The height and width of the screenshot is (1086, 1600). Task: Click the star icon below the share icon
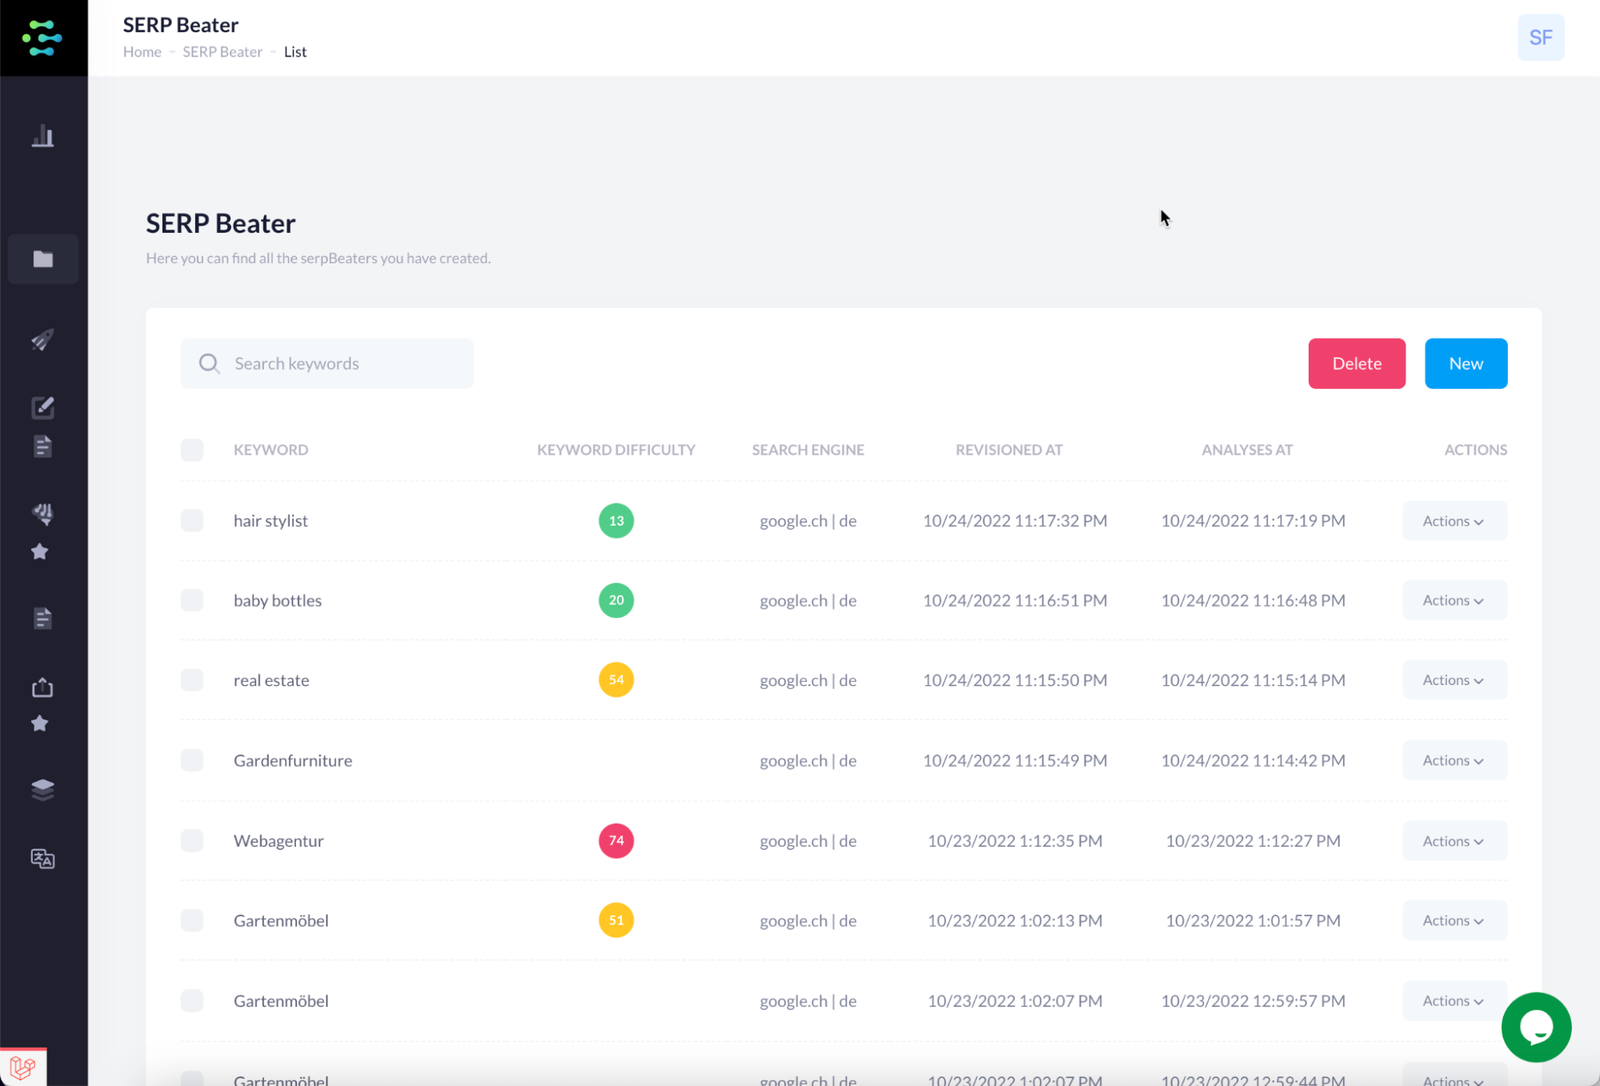[x=40, y=723]
